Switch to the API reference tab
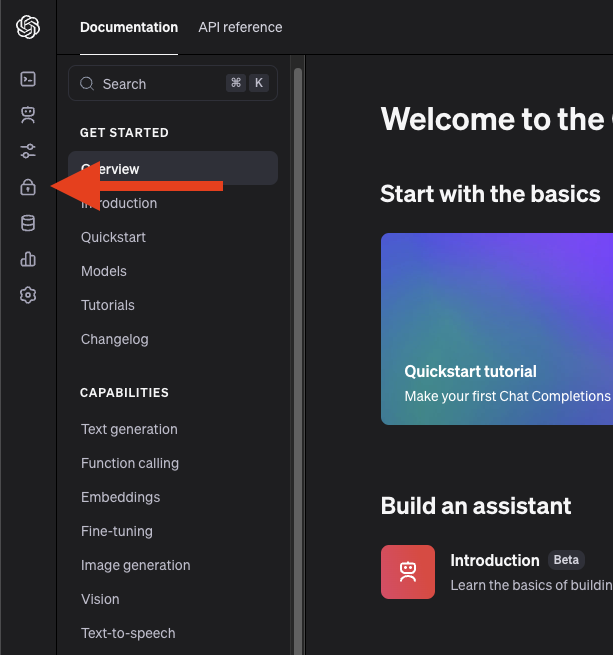The image size is (613, 655). tap(240, 27)
